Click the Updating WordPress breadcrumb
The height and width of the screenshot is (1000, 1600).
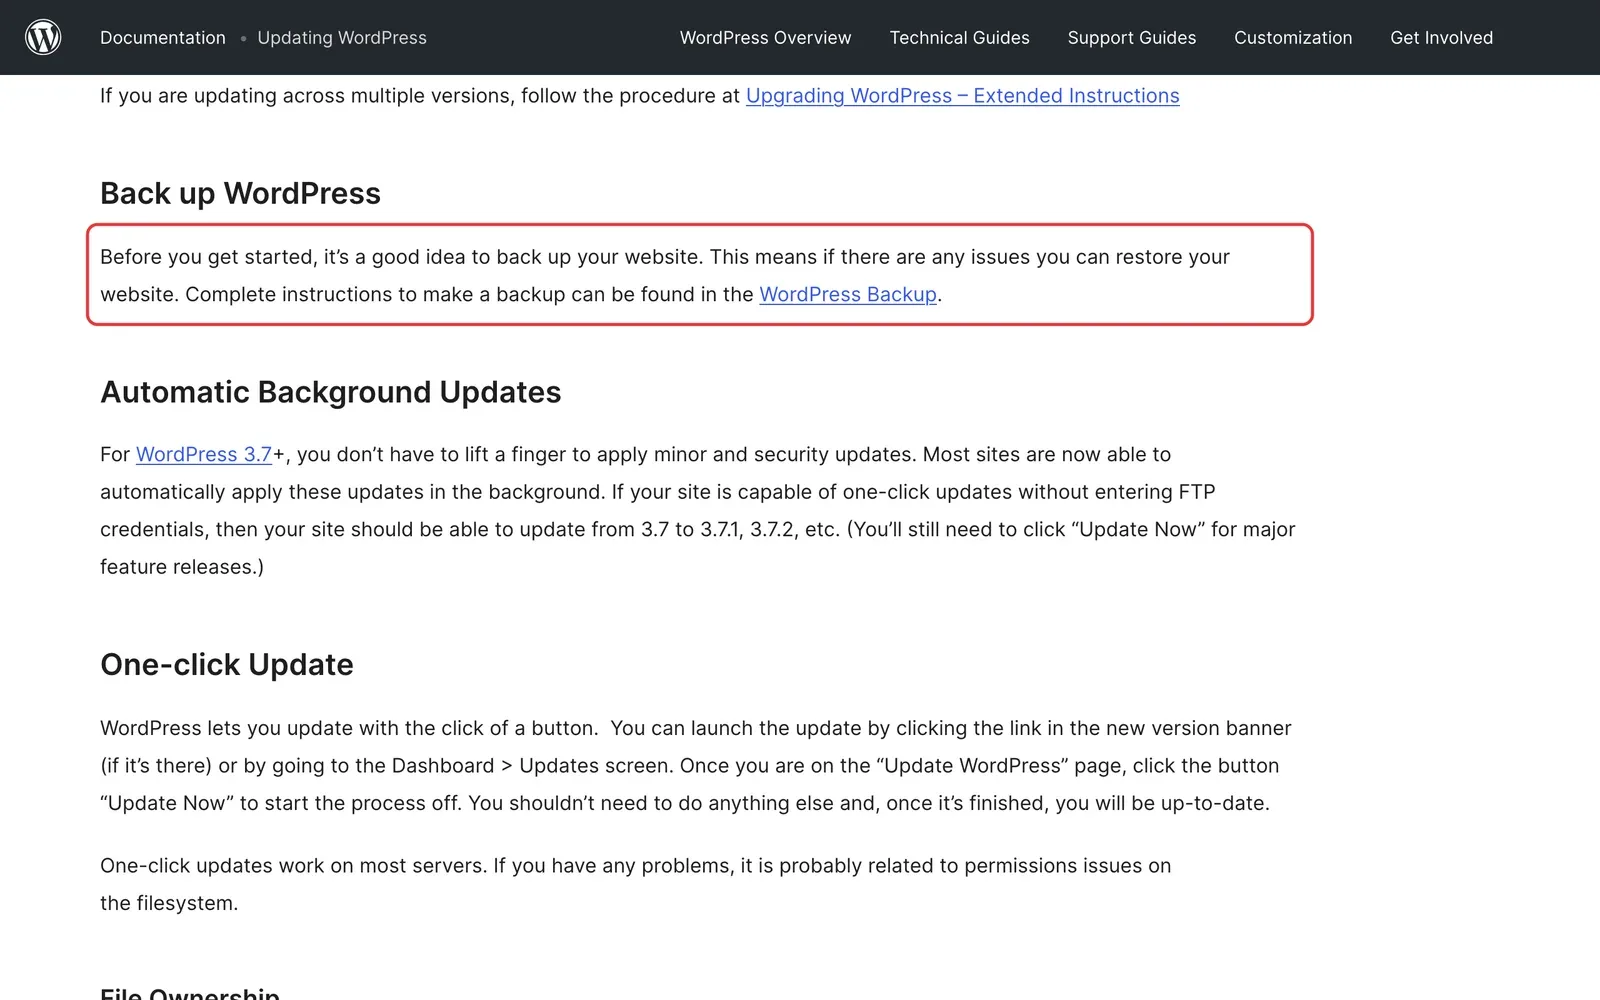(x=342, y=38)
